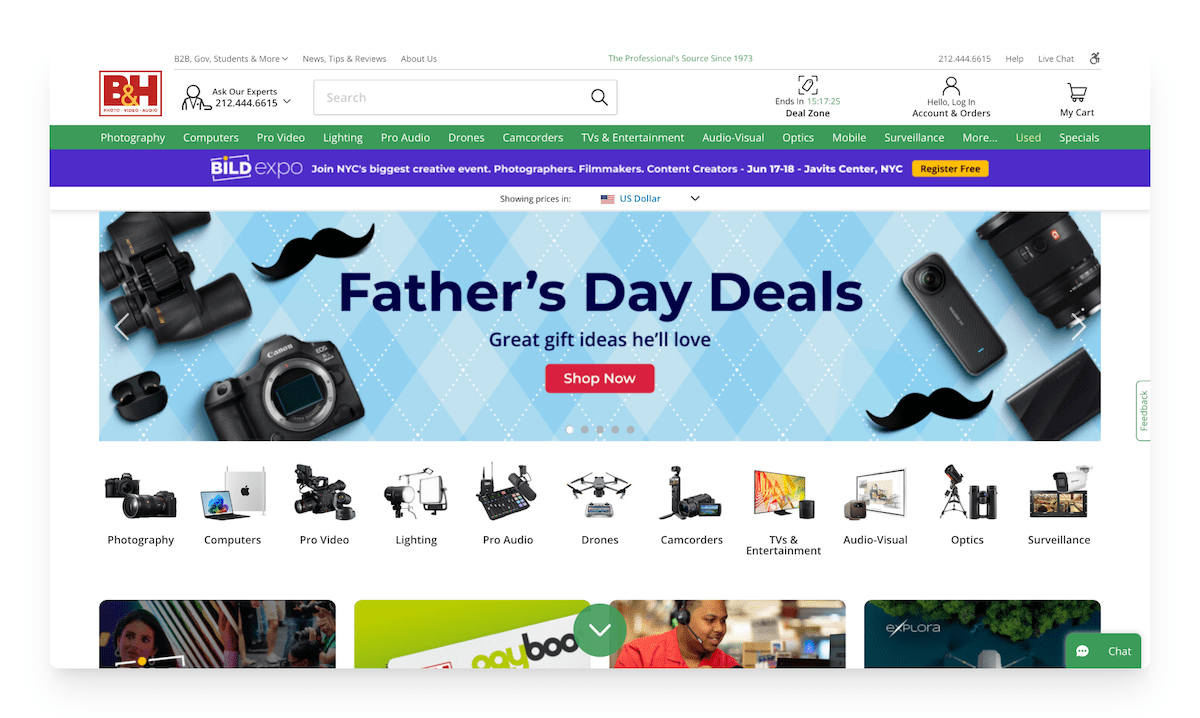1200x718 pixels.
Task: Click the Account & Orders person icon
Action: point(951,87)
